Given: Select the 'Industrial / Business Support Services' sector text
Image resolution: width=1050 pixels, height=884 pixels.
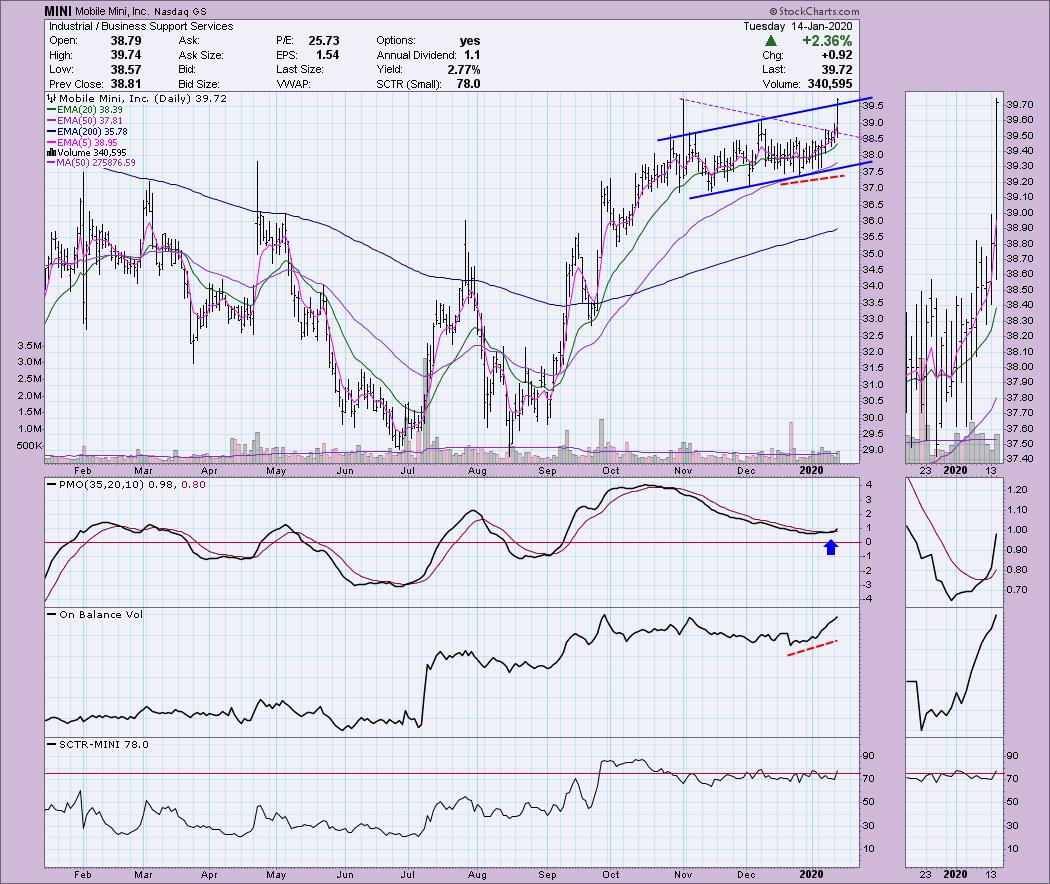Looking at the screenshot, I should [141, 26].
